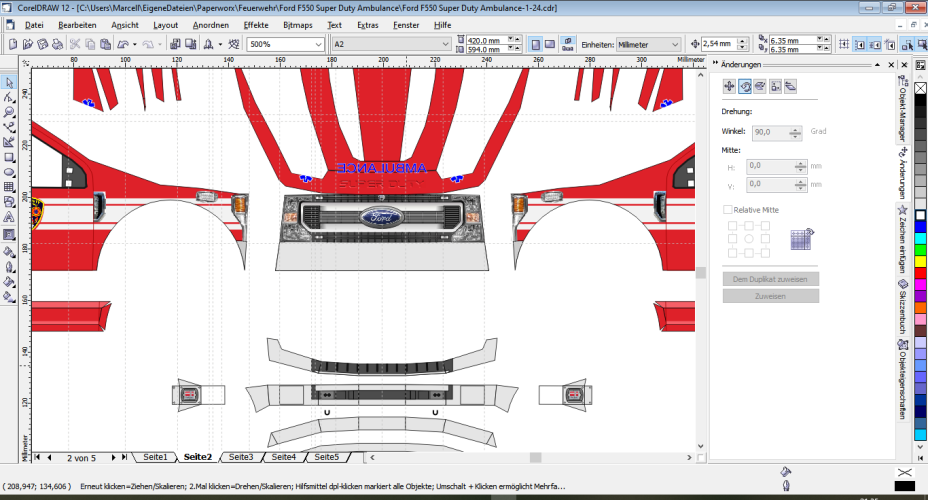Pick the red palette color swatch
The width and height of the screenshot is (928, 500).
point(920,273)
